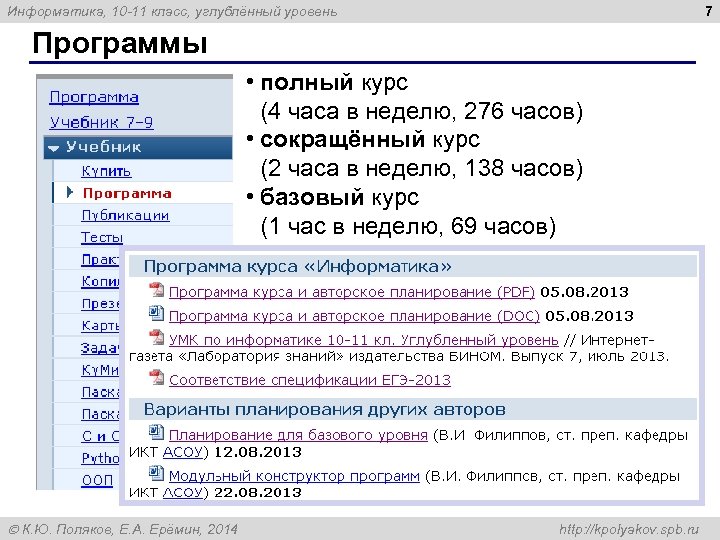Open the КуМи… submenu link
Viewport: 720px width, 540px height.
click(x=100, y=370)
